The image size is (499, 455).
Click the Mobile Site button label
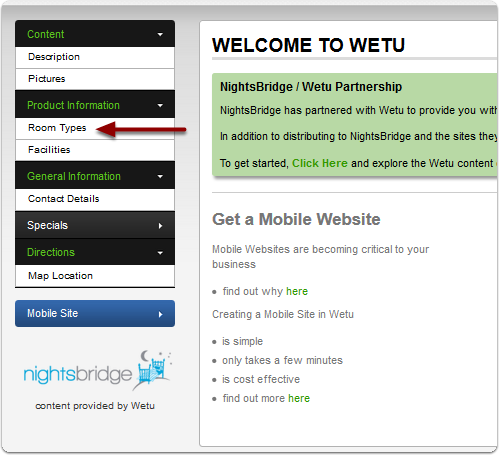[x=52, y=313]
